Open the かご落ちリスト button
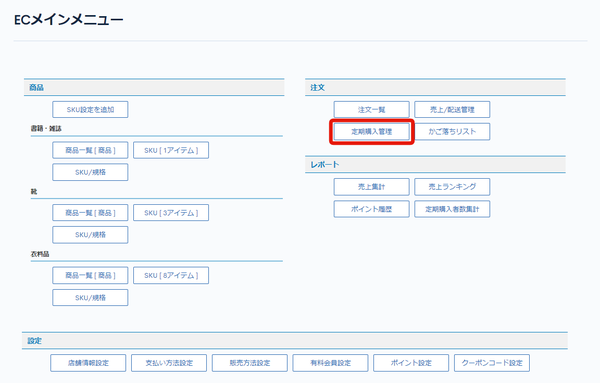Image resolution: width=600 pixels, height=383 pixels. tap(452, 132)
